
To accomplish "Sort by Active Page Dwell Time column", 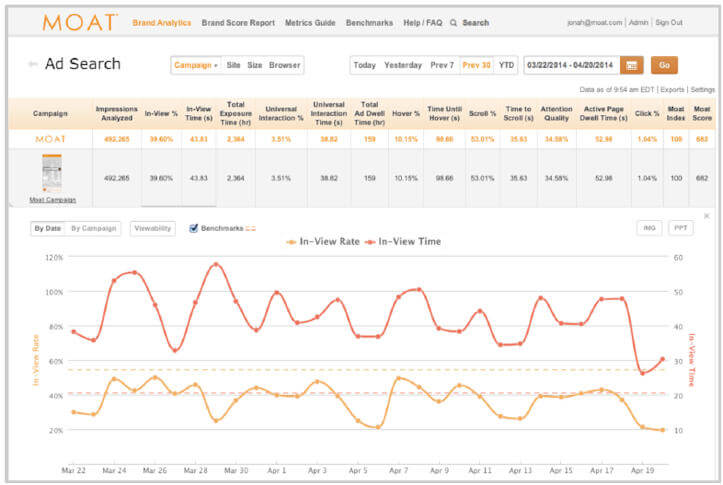I will 604,113.
